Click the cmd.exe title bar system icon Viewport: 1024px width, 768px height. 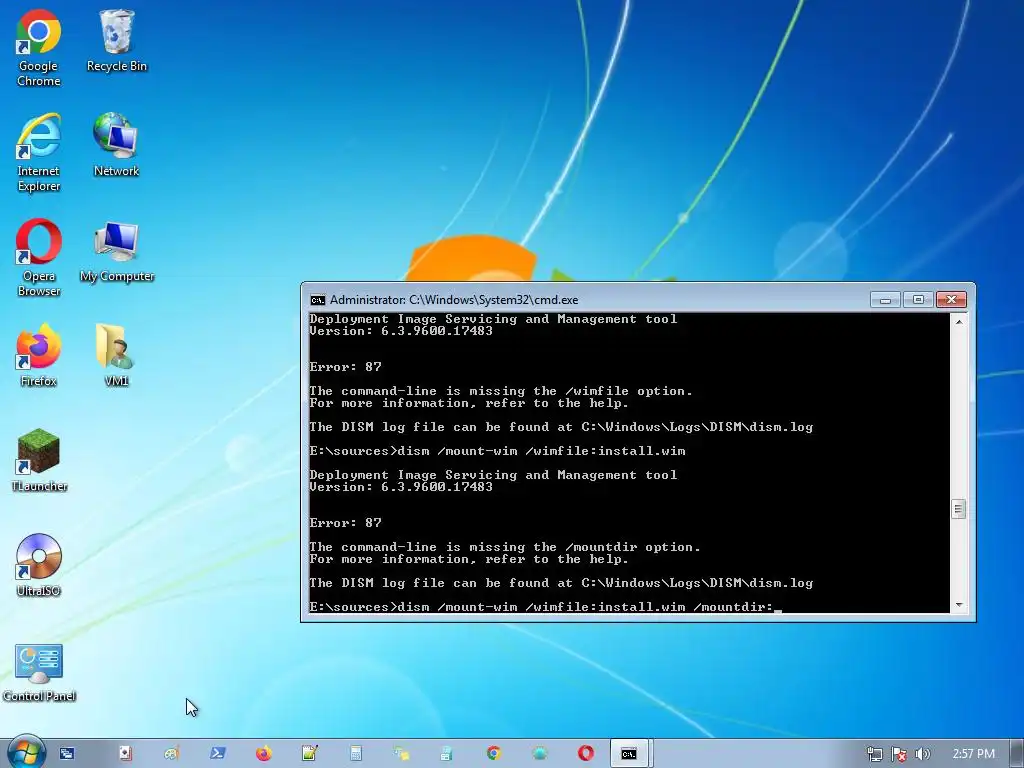[x=317, y=300]
